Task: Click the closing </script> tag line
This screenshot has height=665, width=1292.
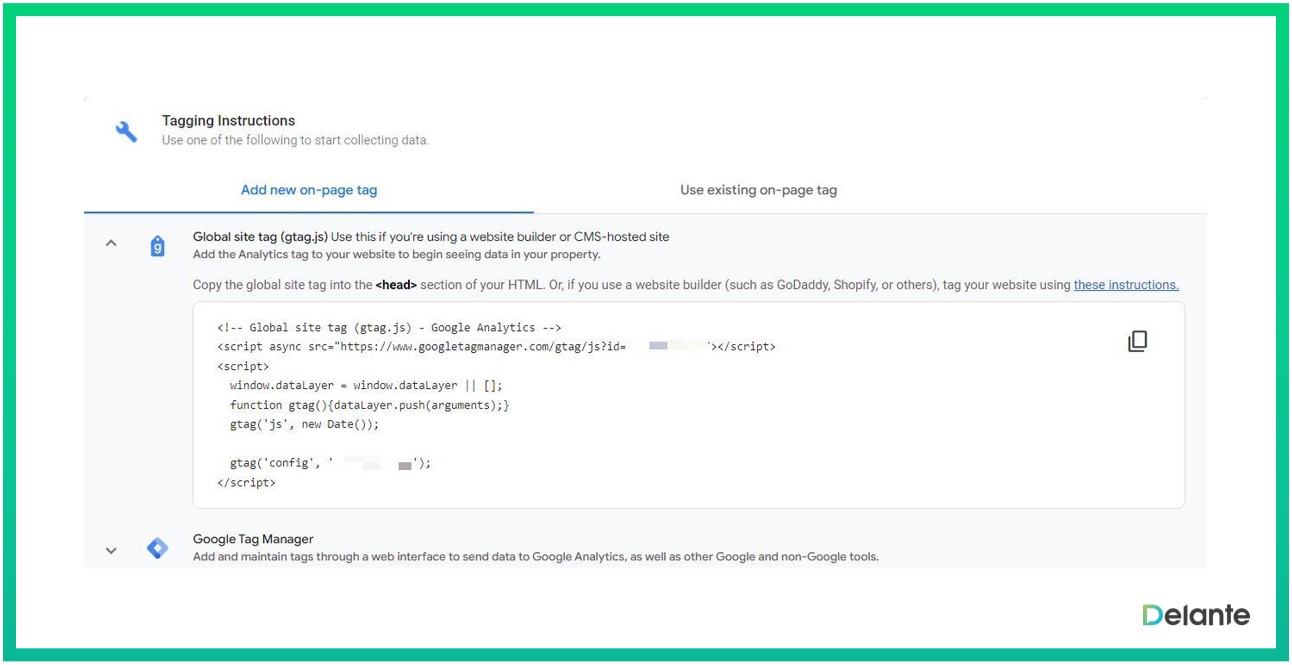Action: [x=246, y=482]
